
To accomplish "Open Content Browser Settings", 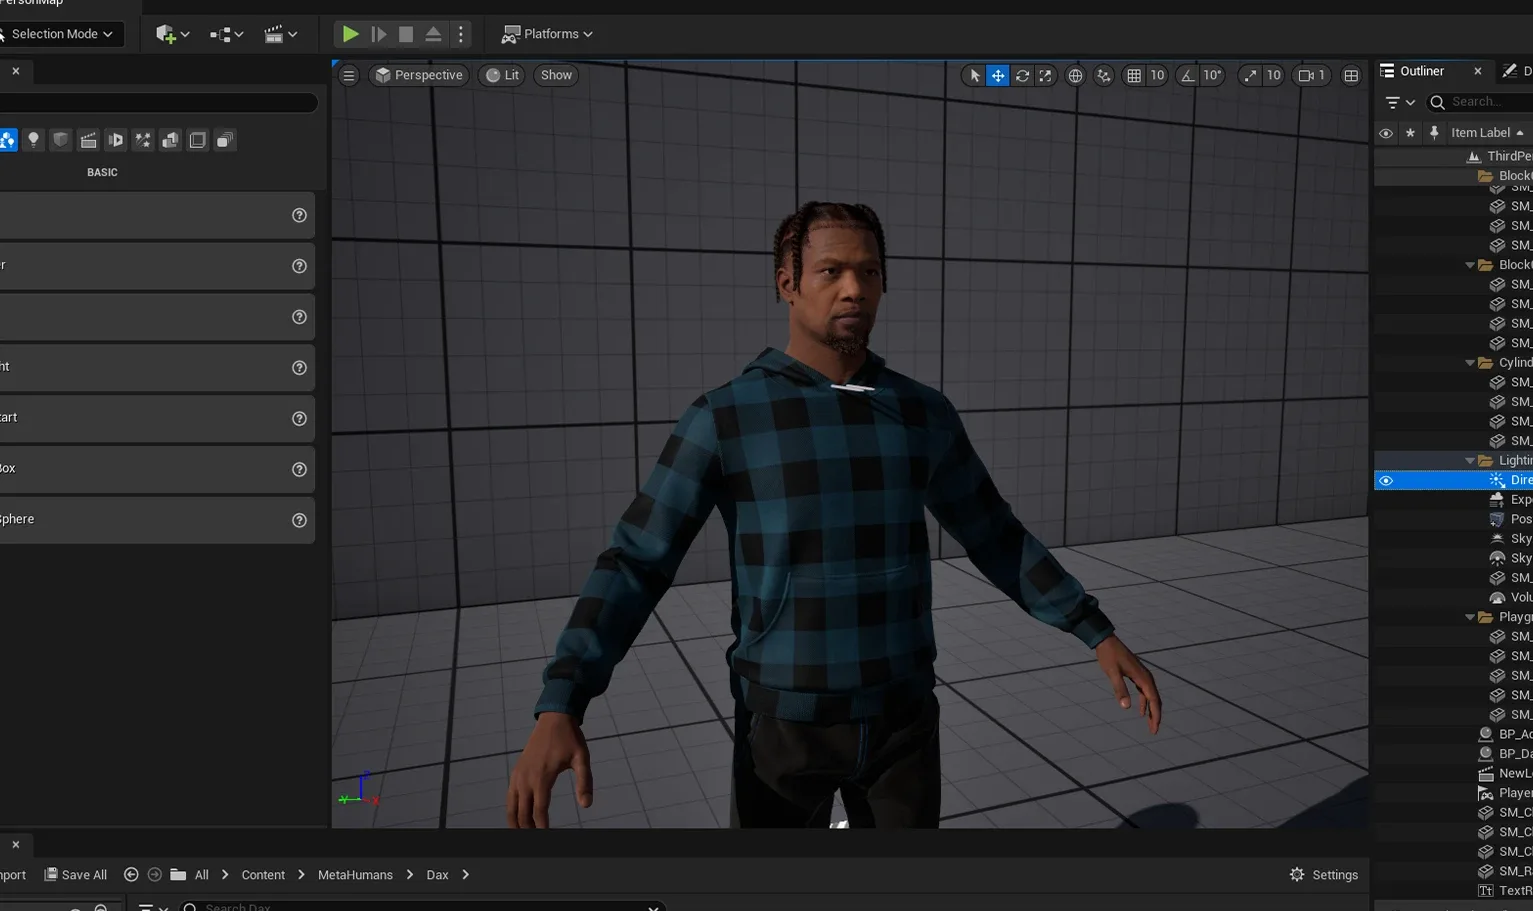I will pos(1324,875).
